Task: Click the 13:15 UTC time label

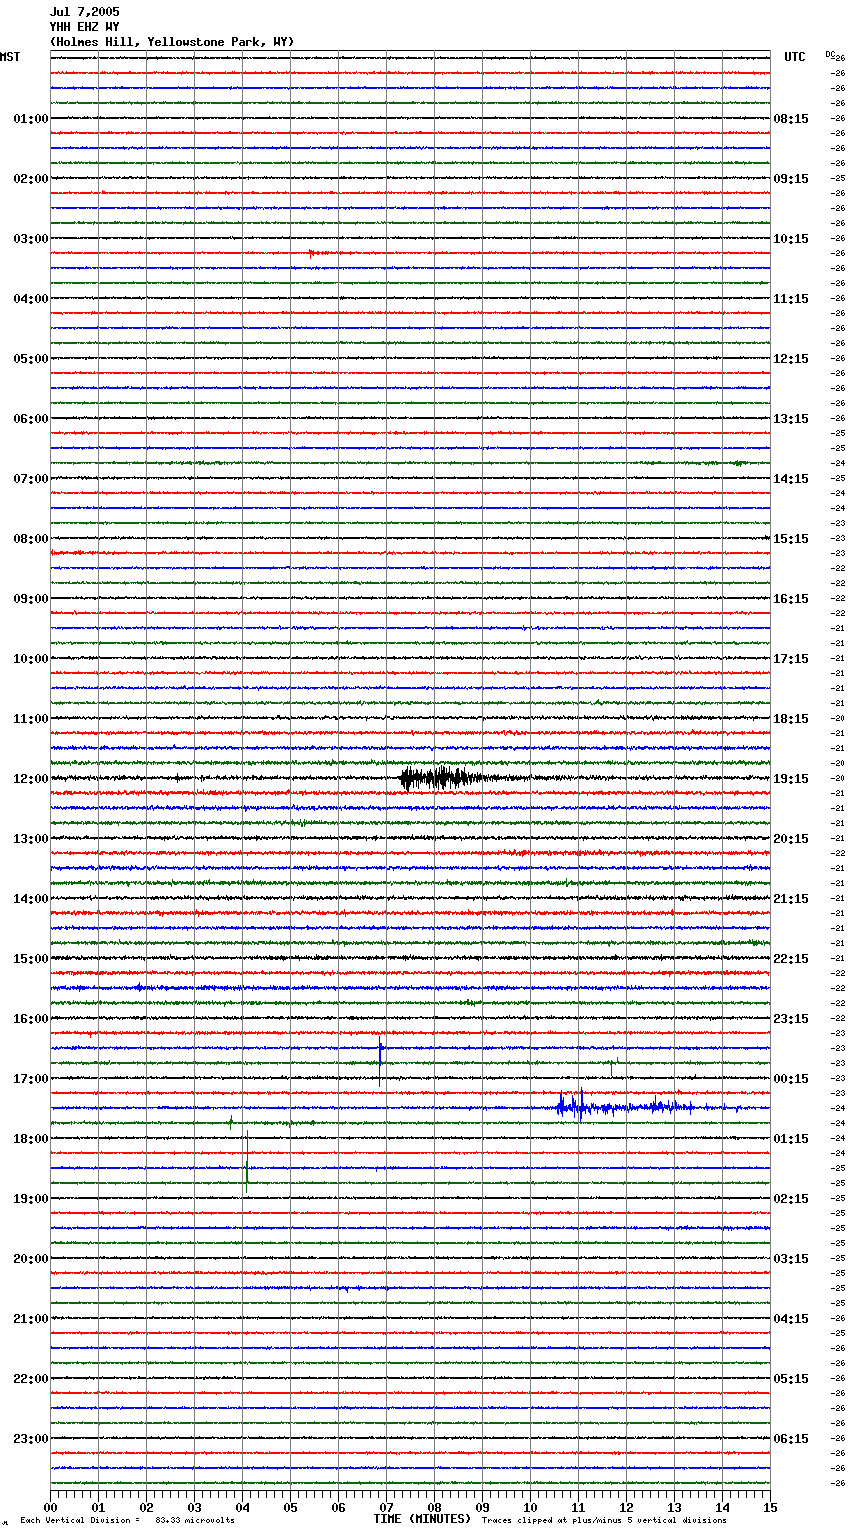Action: pyautogui.click(x=791, y=419)
